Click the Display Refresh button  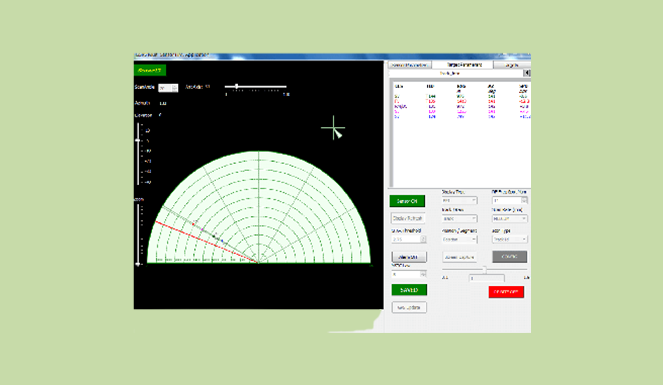(408, 218)
